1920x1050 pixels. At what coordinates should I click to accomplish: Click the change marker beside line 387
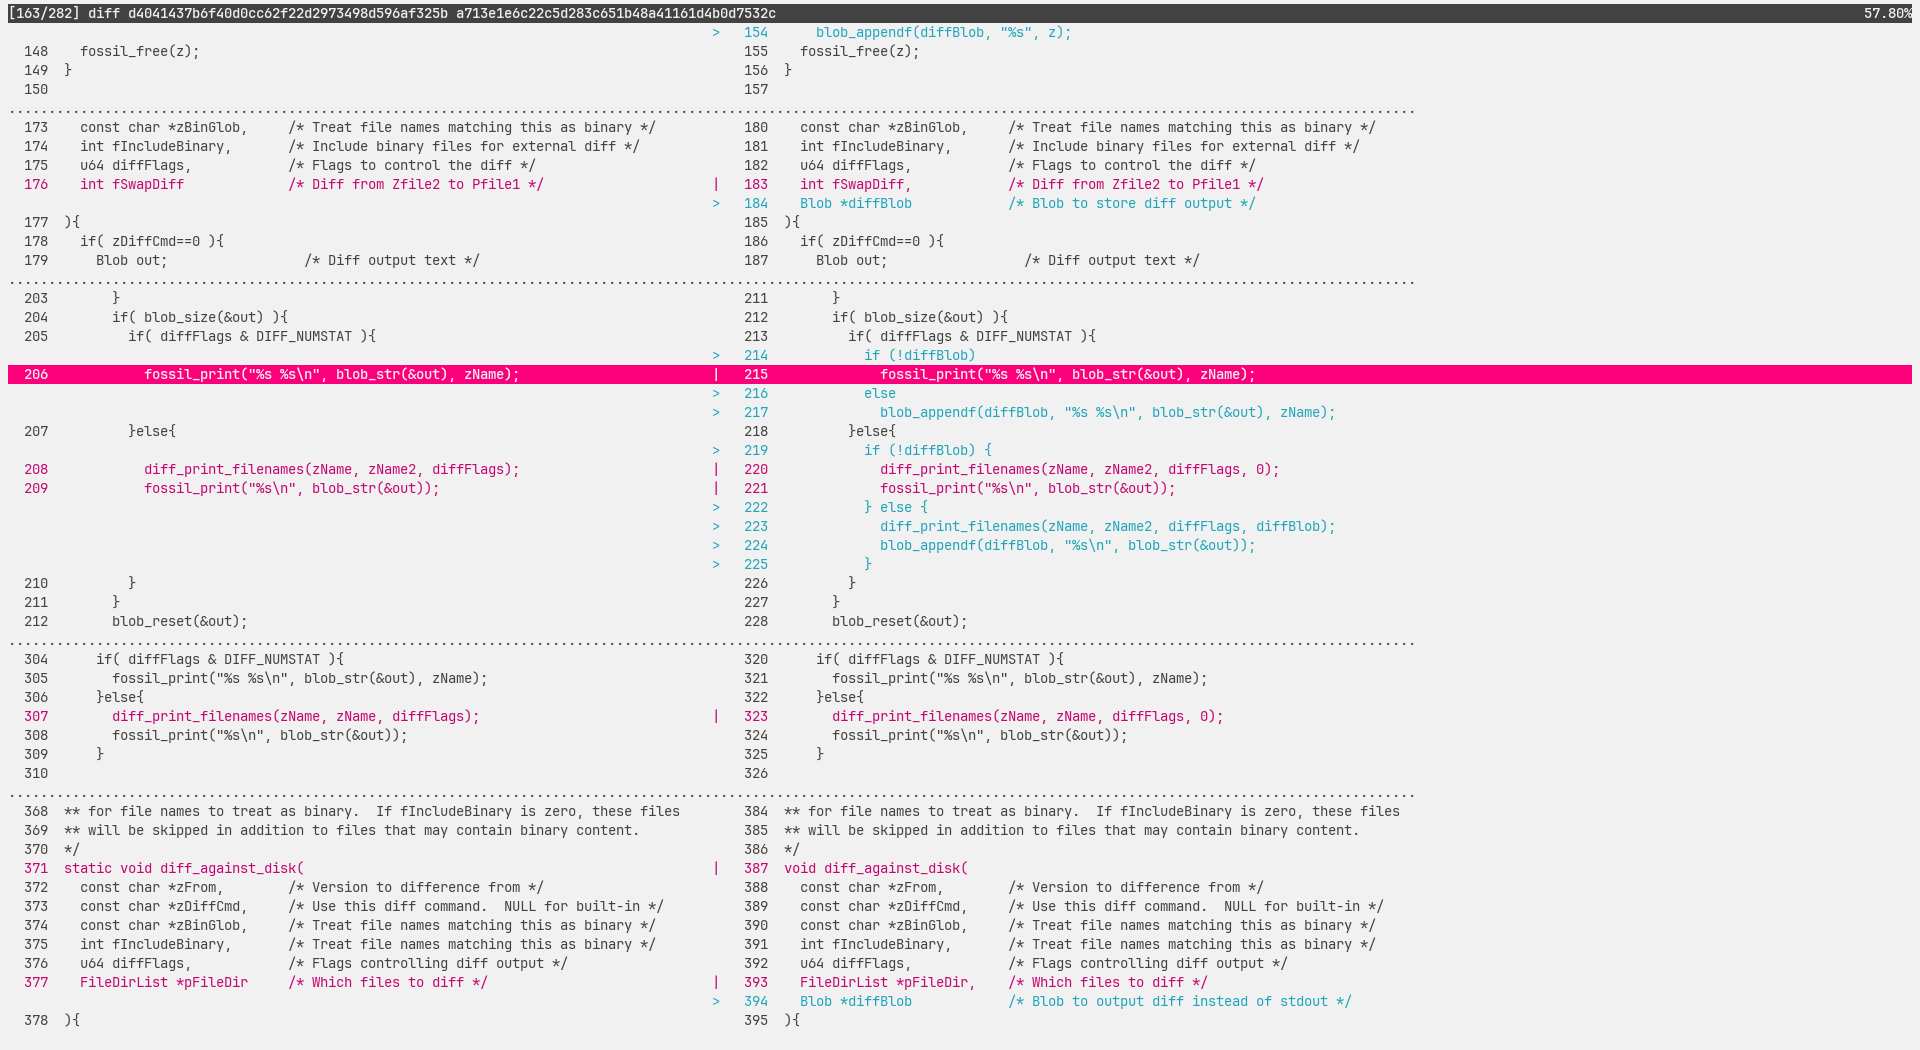[x=715, y=869]
